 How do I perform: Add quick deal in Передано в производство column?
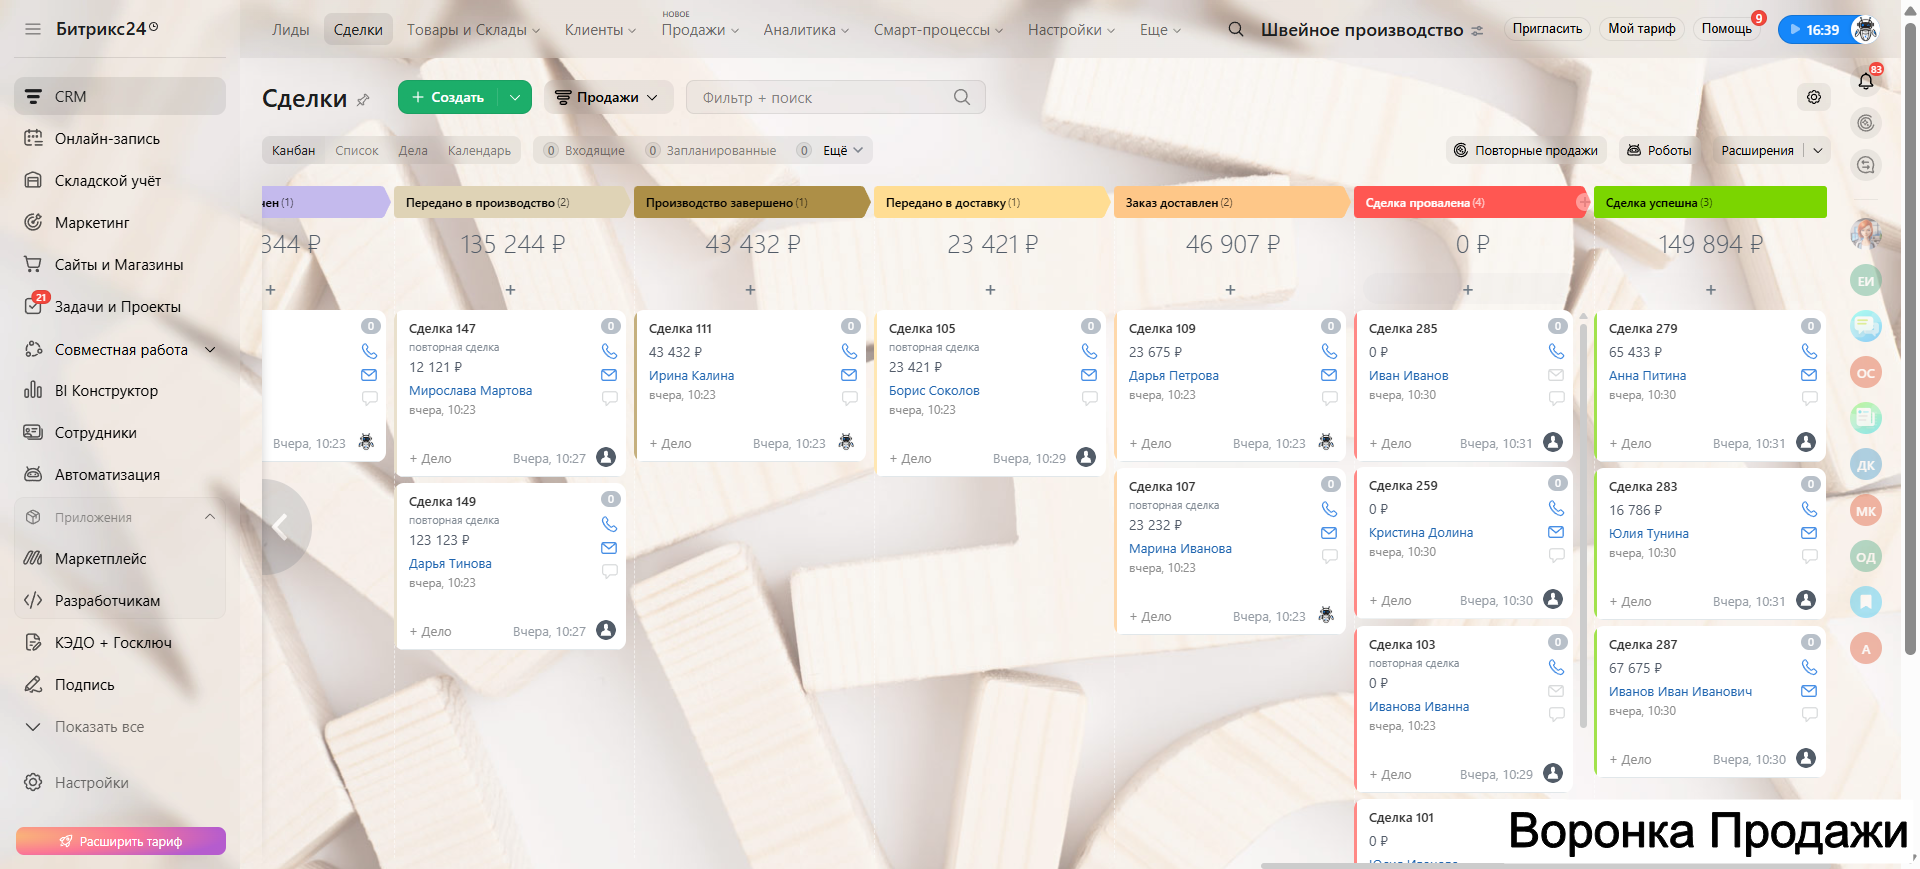coord(510,290)
